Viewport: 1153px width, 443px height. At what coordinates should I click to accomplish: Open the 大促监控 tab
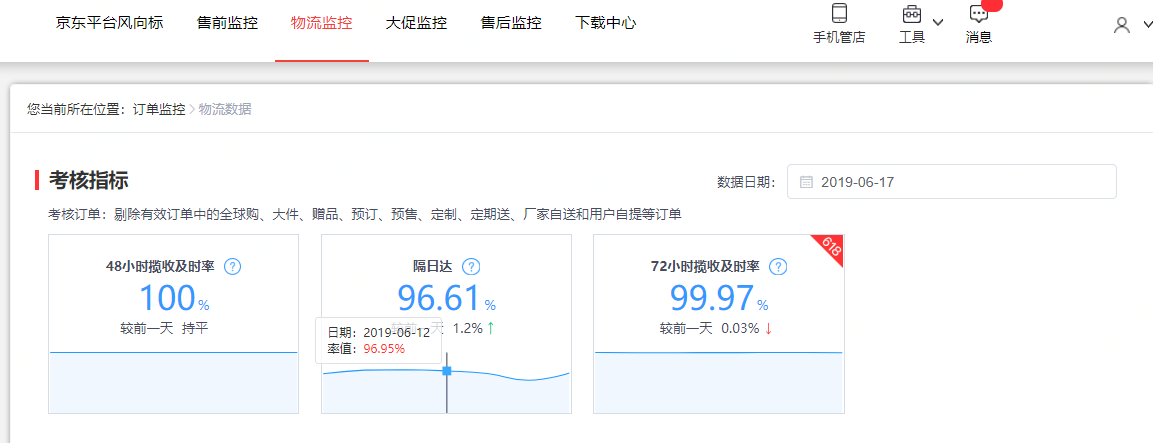[416, 23]
